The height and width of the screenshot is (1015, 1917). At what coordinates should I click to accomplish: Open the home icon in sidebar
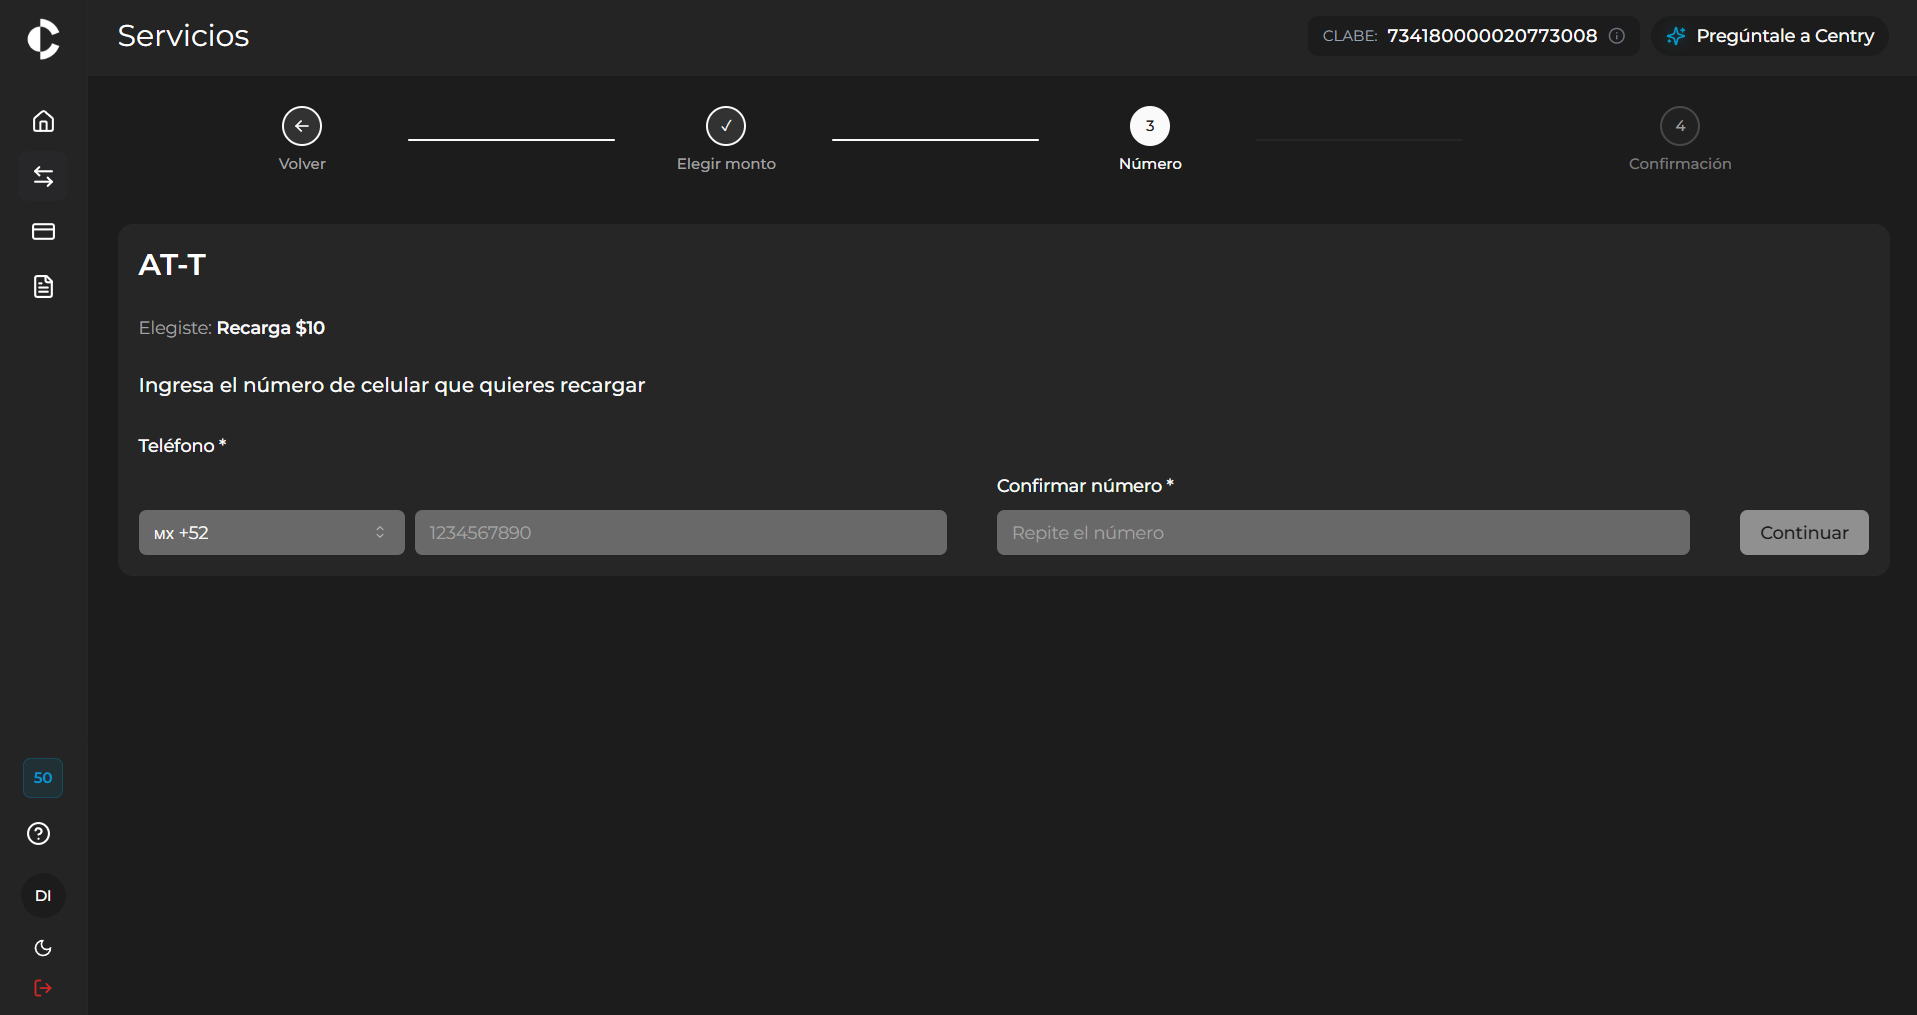pos(43,121)
